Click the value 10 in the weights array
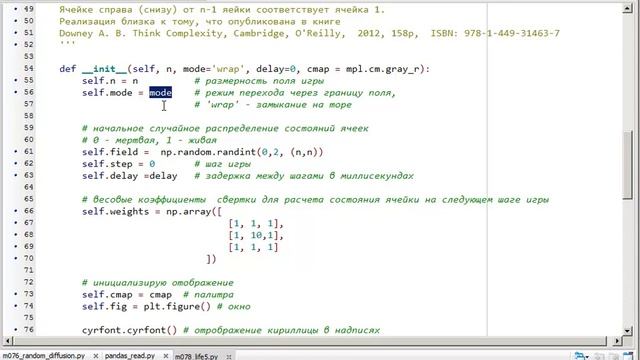This screenshot has width=640, height=360. pos(256,235)
